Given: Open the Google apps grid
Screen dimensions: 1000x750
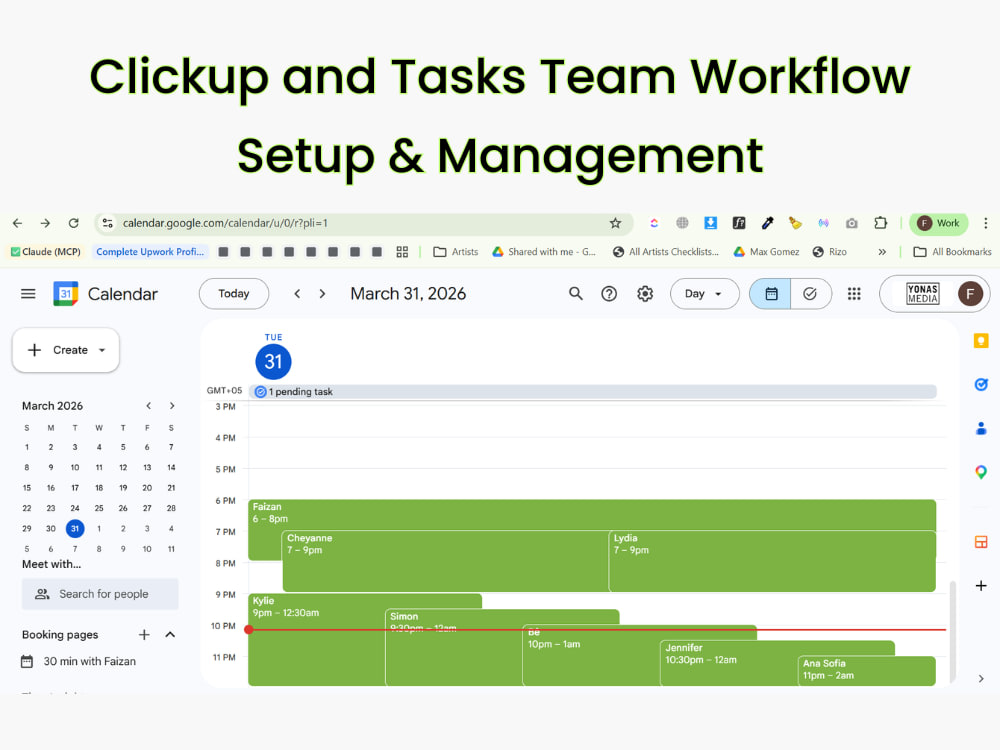Looking at the screenshot, I should click(x=854, y=293).
